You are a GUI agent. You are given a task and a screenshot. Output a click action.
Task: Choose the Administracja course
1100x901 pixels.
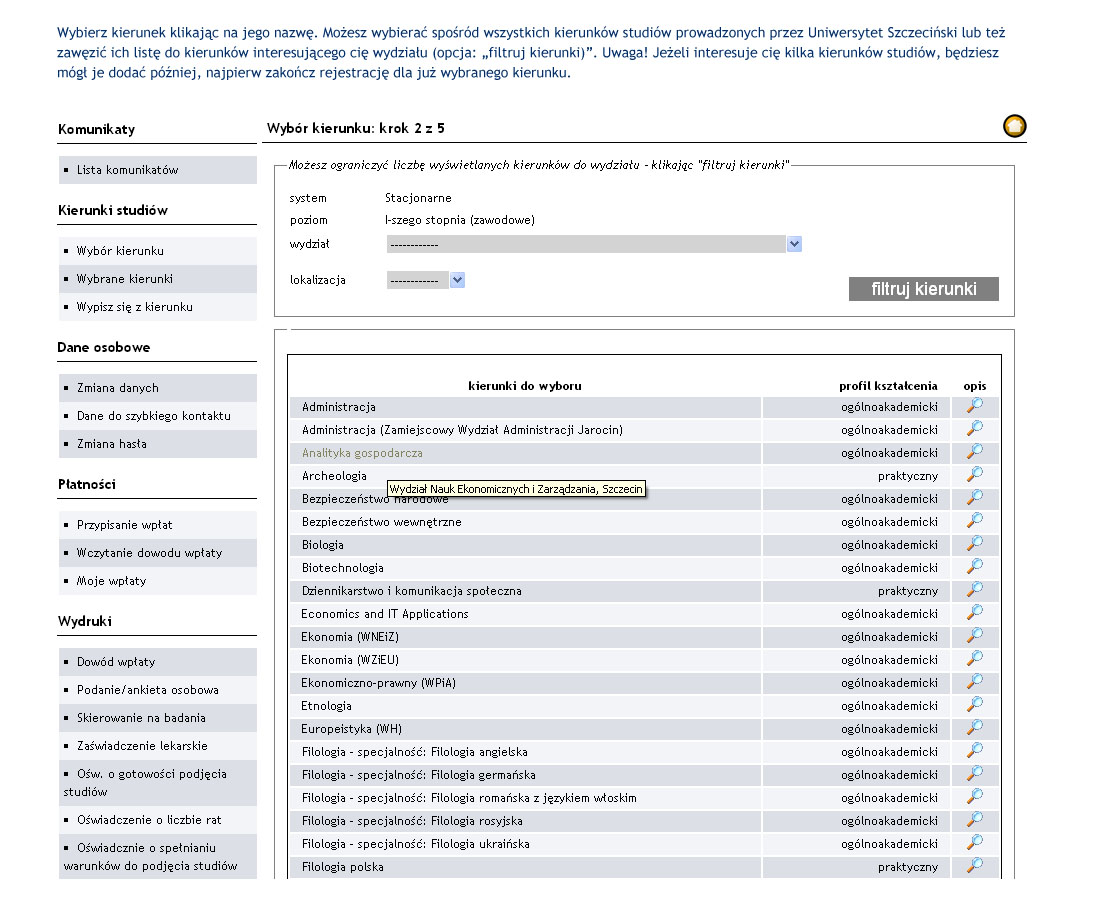click(x=339, y=407)
